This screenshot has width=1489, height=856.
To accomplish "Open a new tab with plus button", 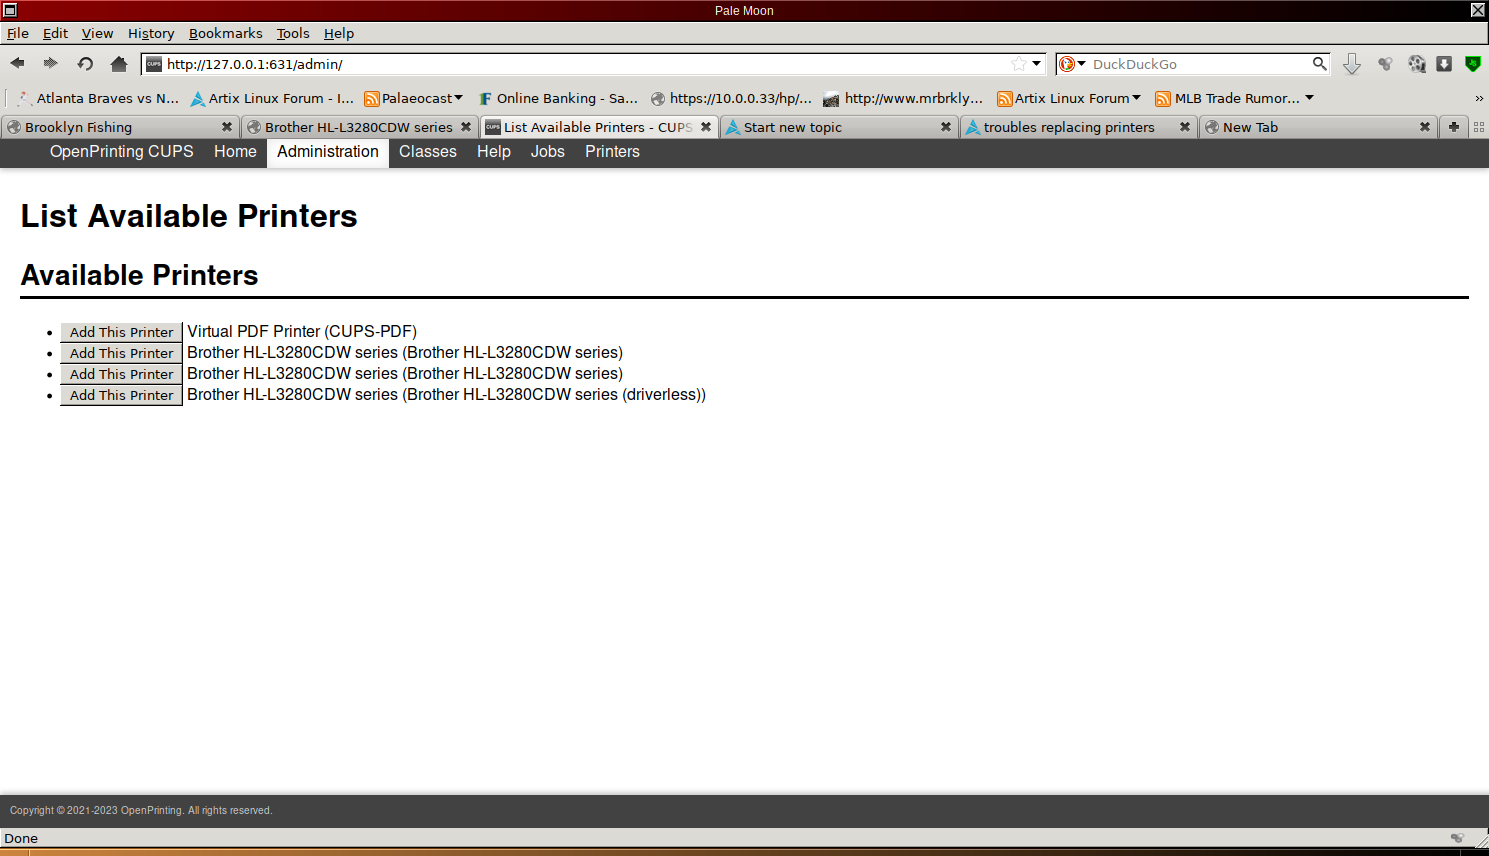I will [1453, 127].
